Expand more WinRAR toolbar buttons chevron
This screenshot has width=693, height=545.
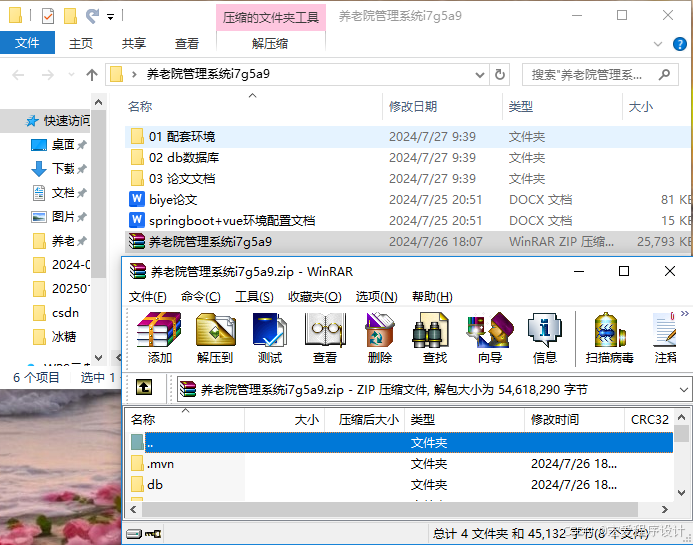(685, 313)
